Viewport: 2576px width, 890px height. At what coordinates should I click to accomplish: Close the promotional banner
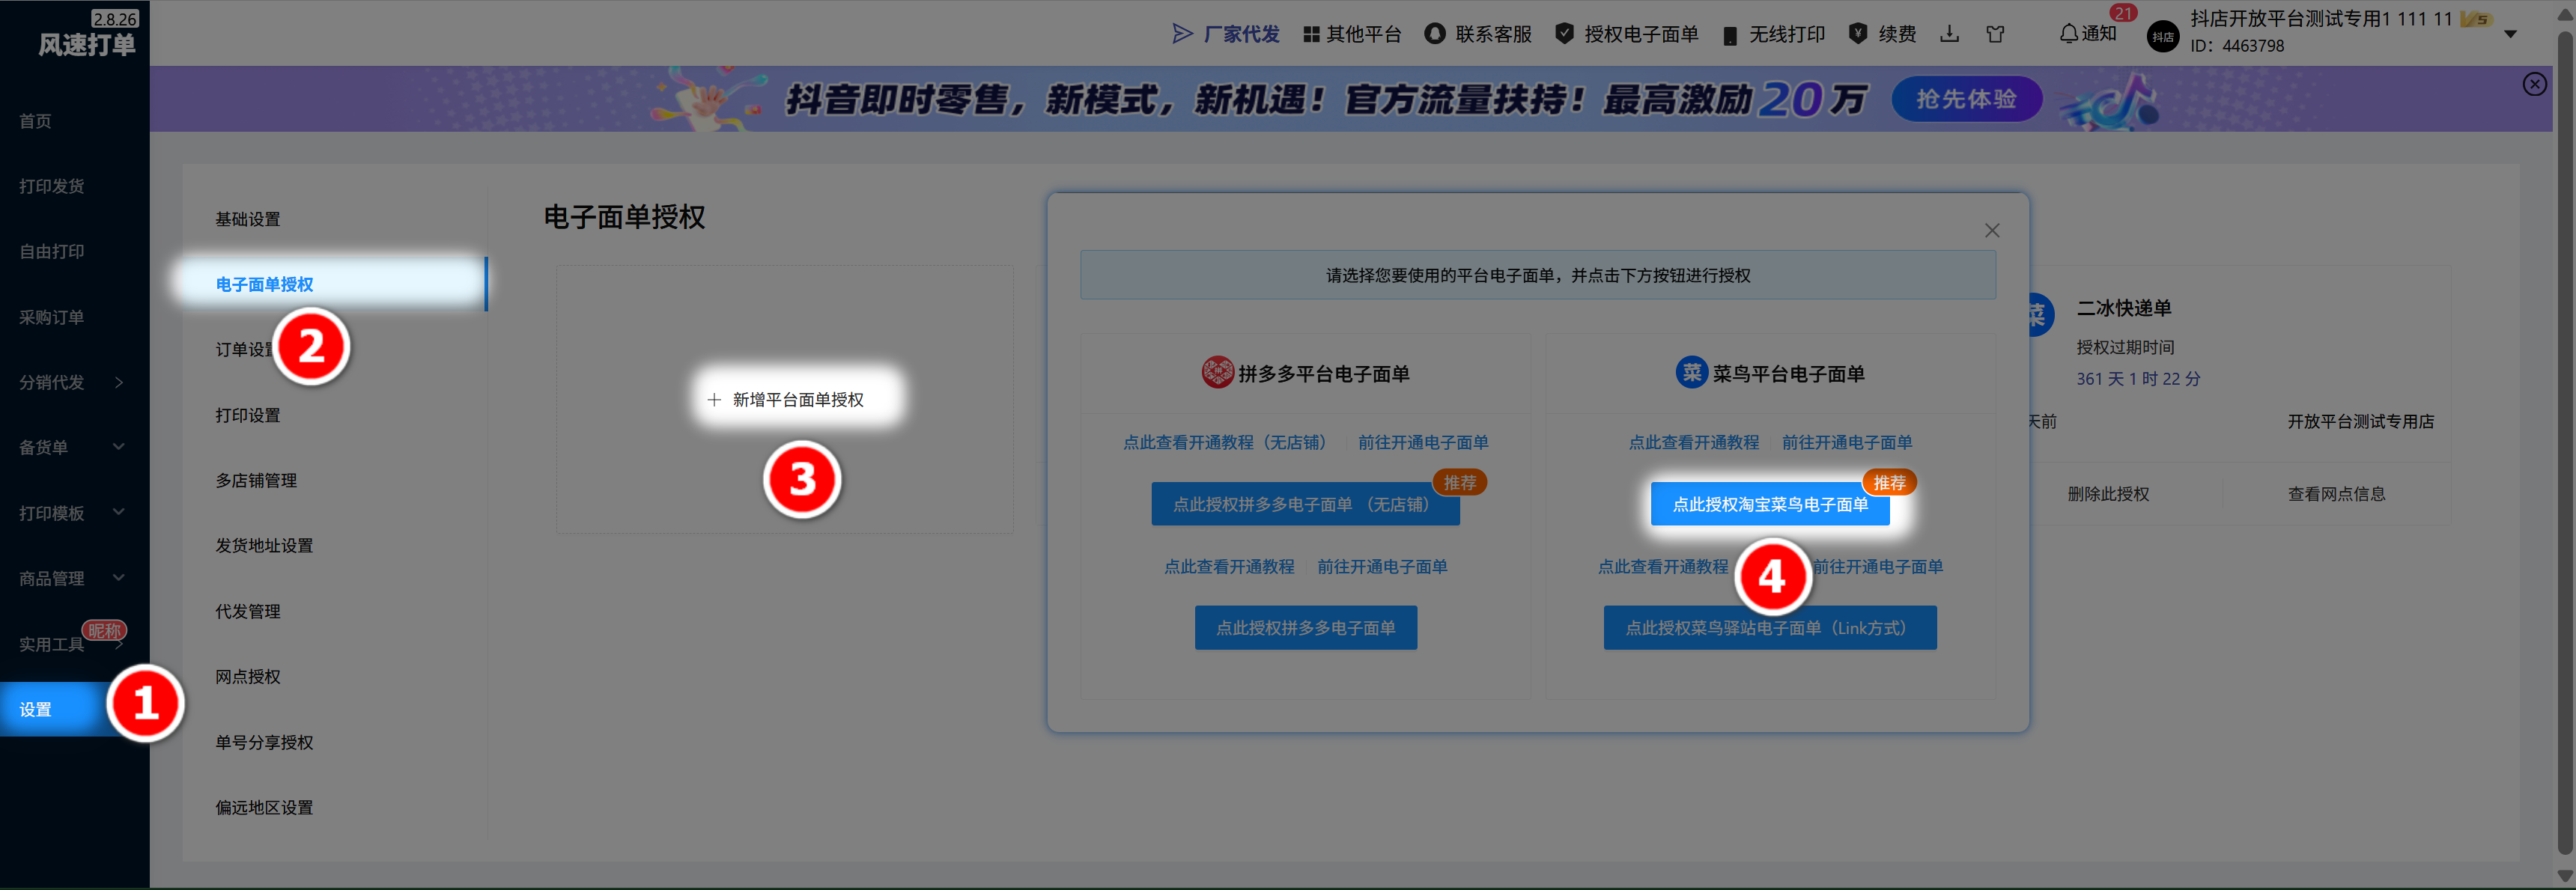click(2533, 84)
